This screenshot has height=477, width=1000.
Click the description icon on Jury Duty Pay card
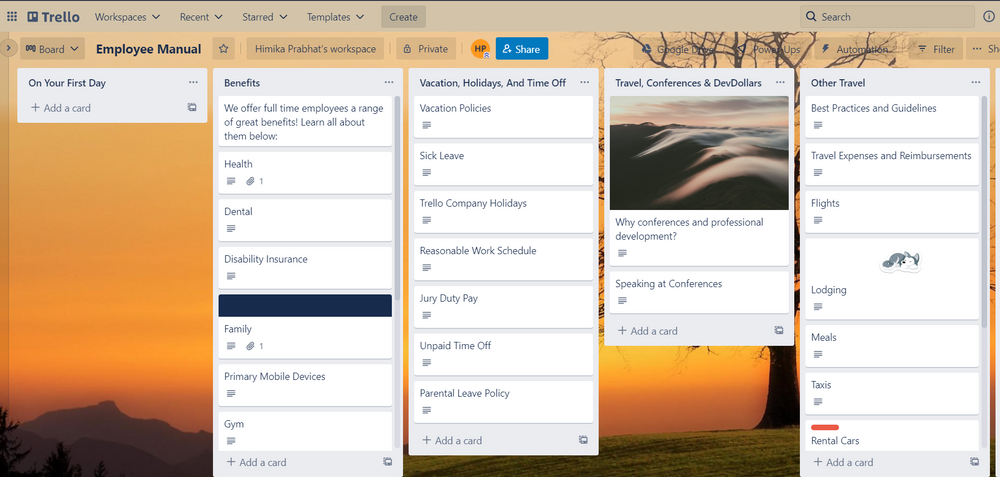[427, 315]
